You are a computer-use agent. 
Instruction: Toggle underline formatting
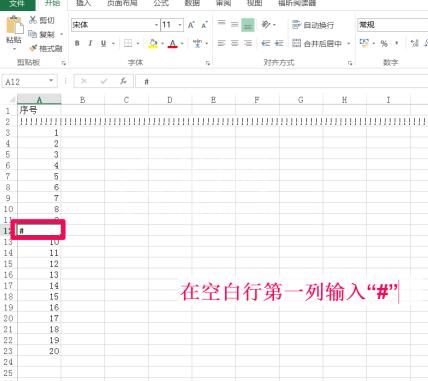coord(104,43)
